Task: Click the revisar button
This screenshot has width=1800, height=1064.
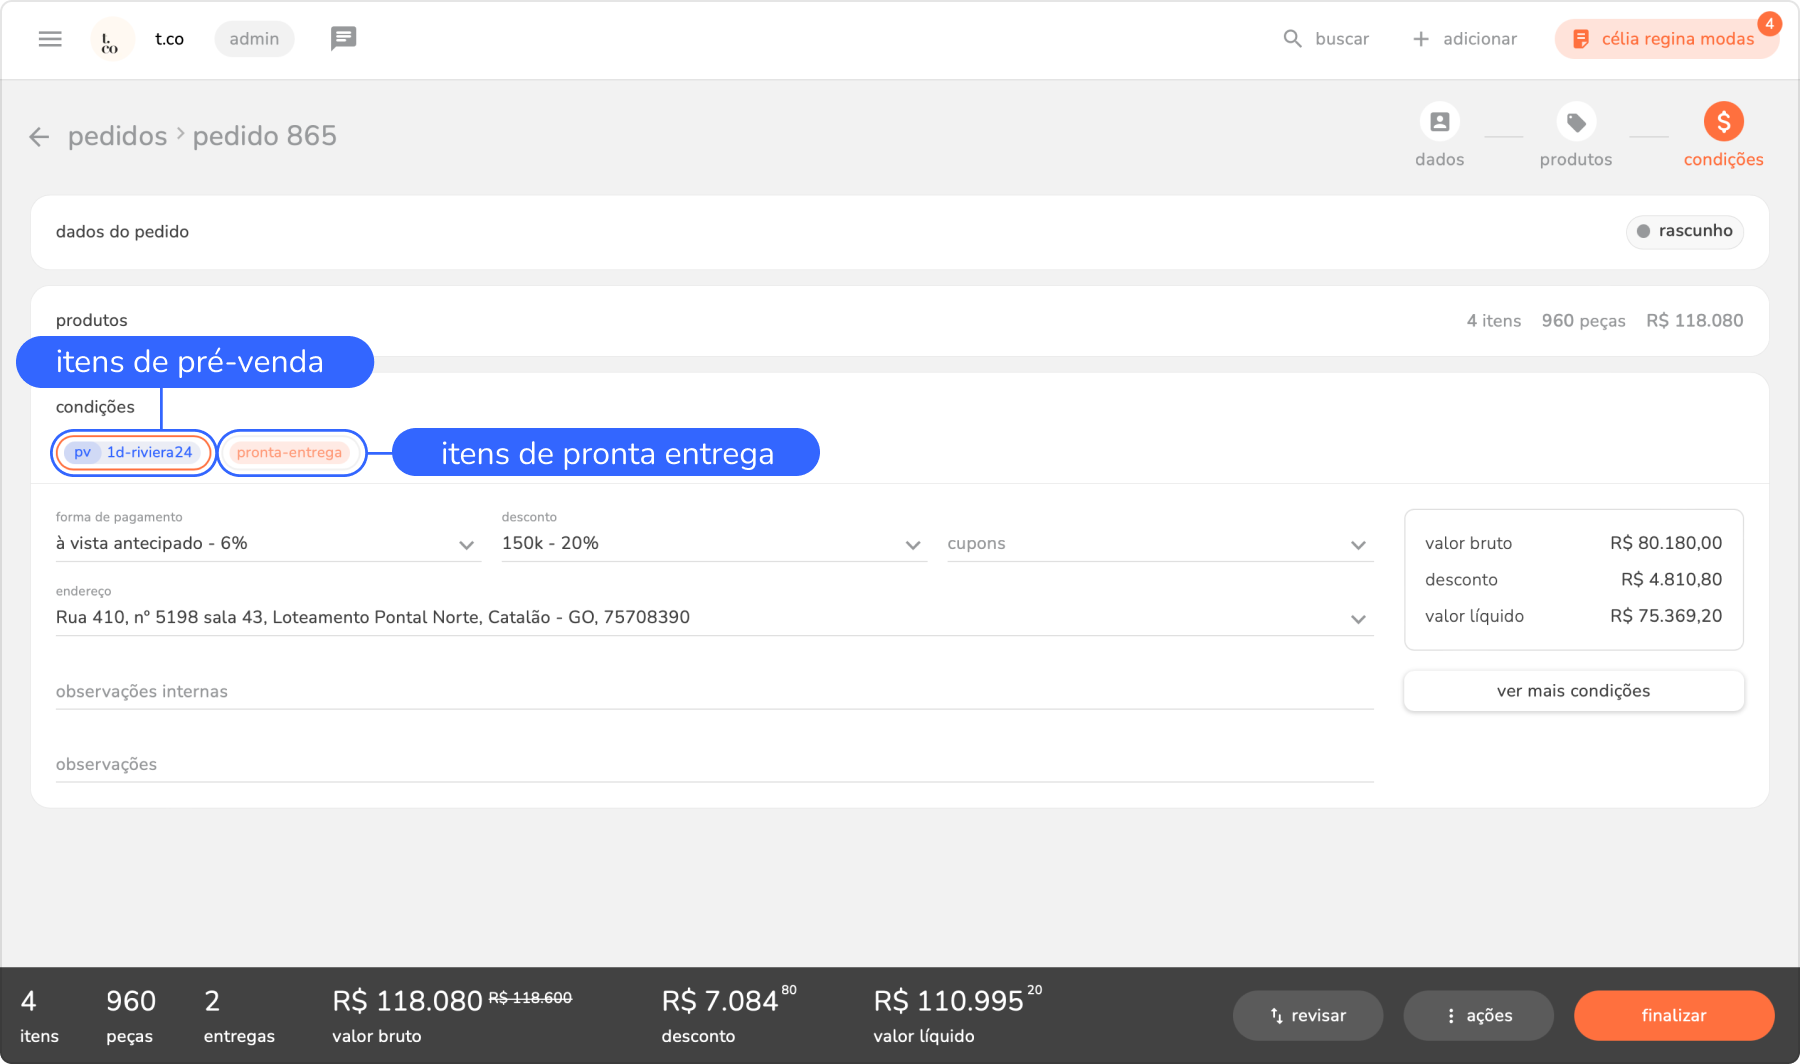Action: click(1308, 1016)
